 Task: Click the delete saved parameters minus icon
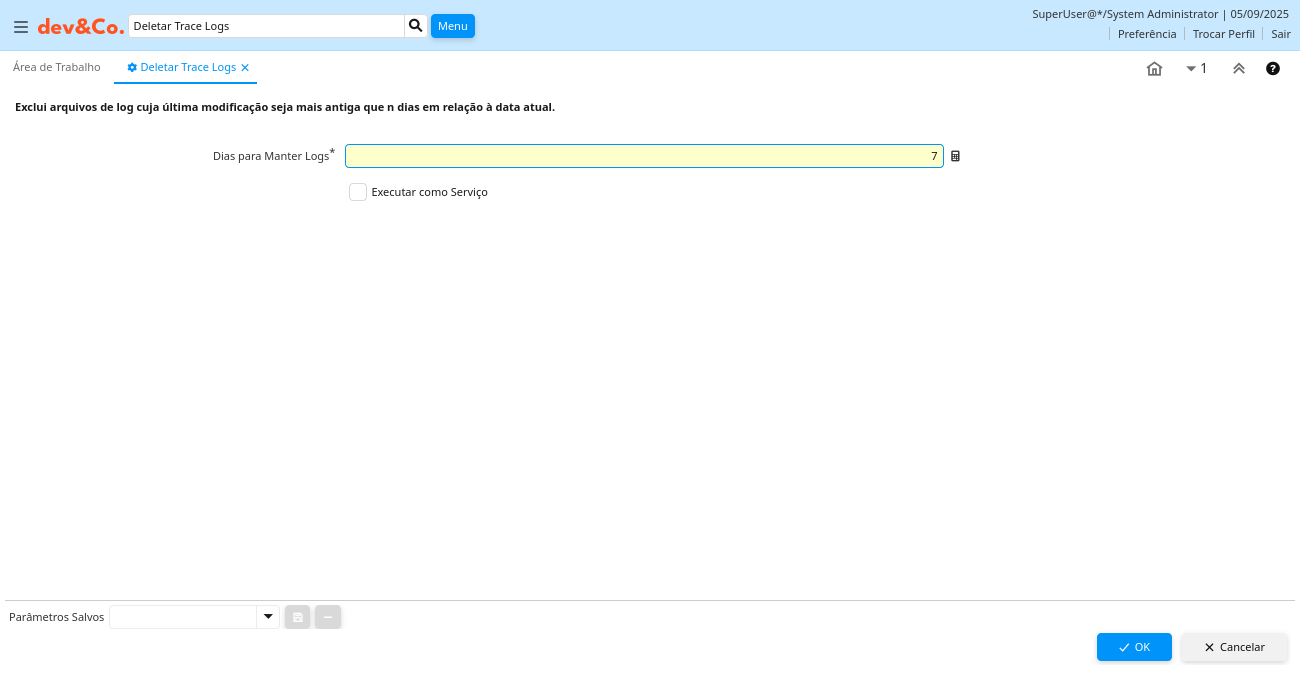click(x=328, y=618)
